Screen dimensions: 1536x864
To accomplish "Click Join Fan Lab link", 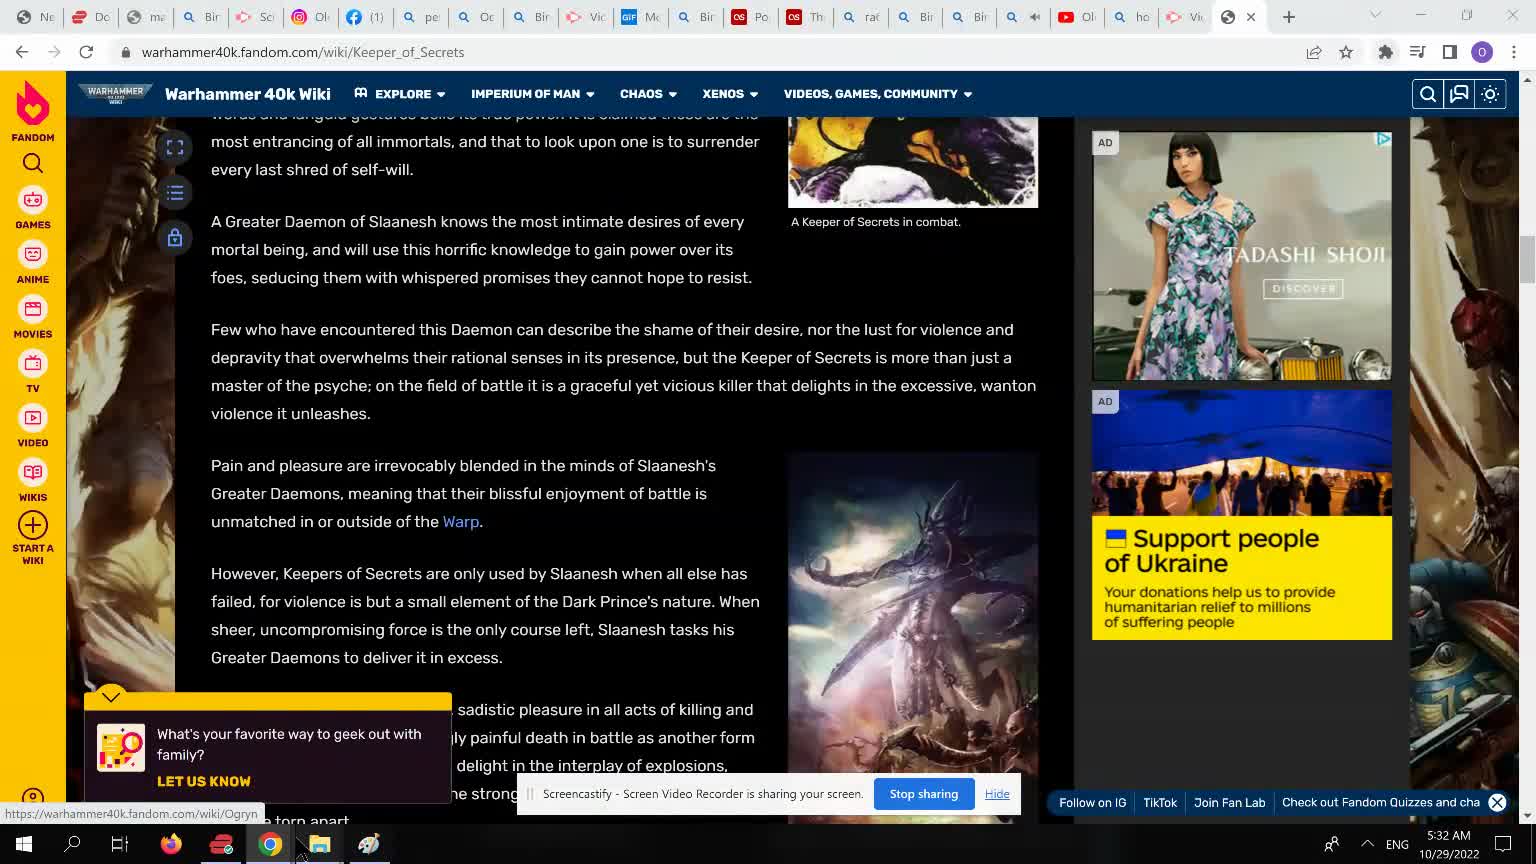I will (1229, 802).
